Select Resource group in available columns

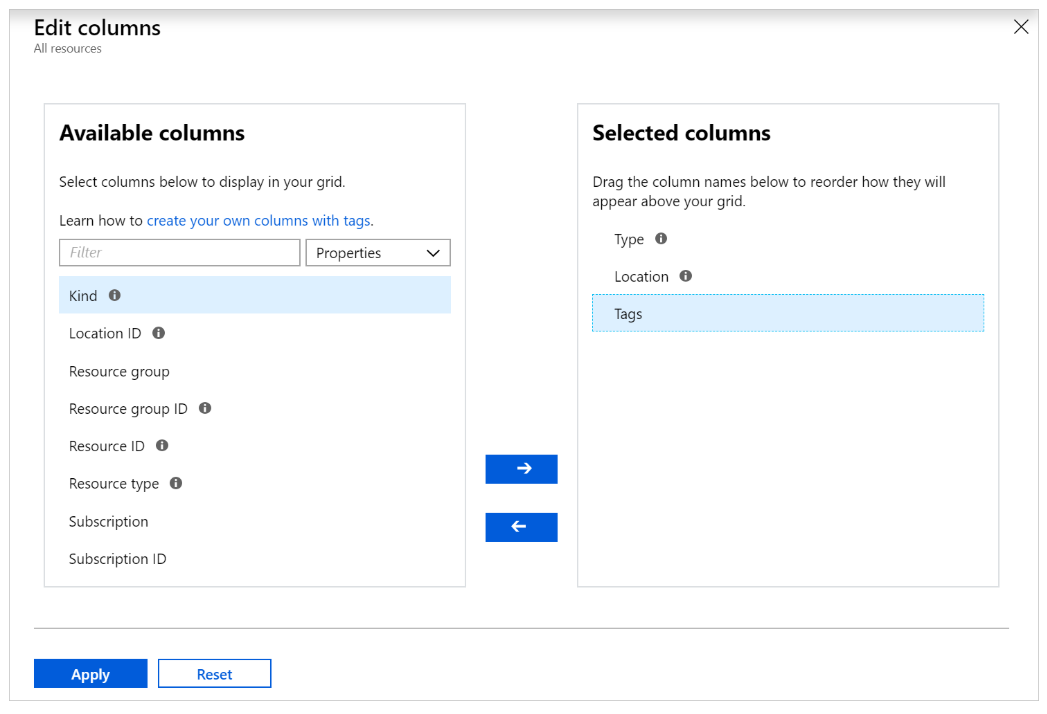(255, 371)
